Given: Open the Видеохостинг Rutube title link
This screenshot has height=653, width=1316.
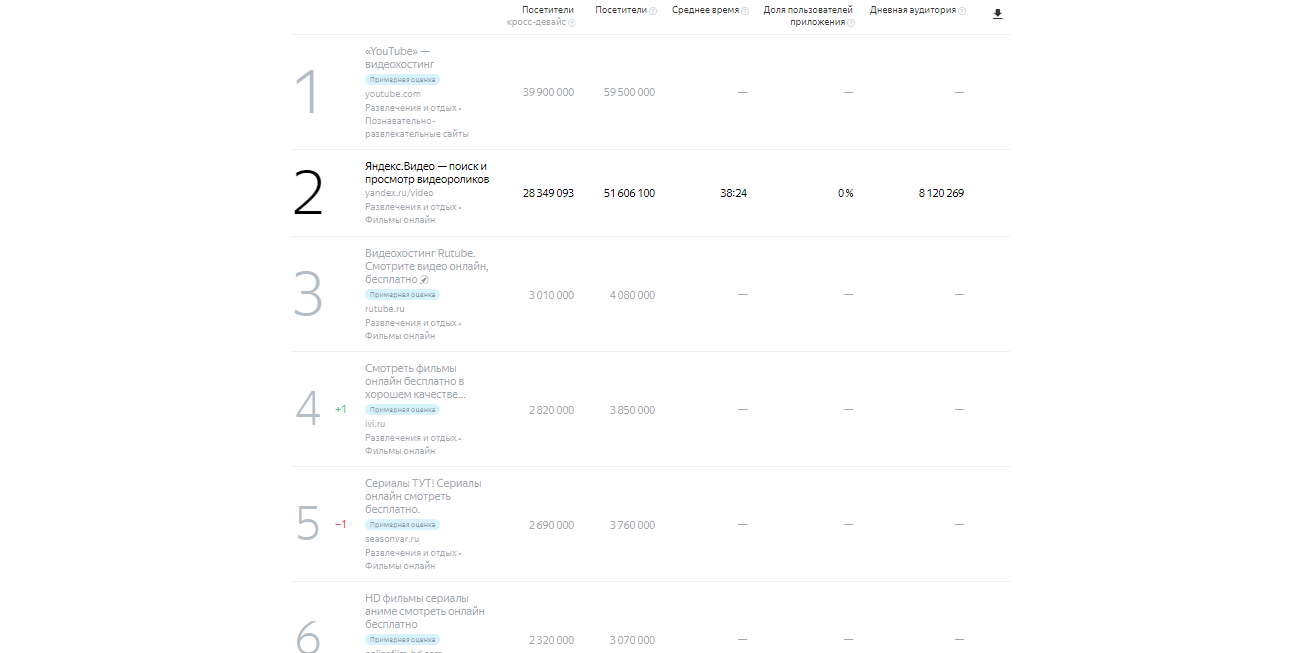Looking at the screenshot, I should 427,267.
